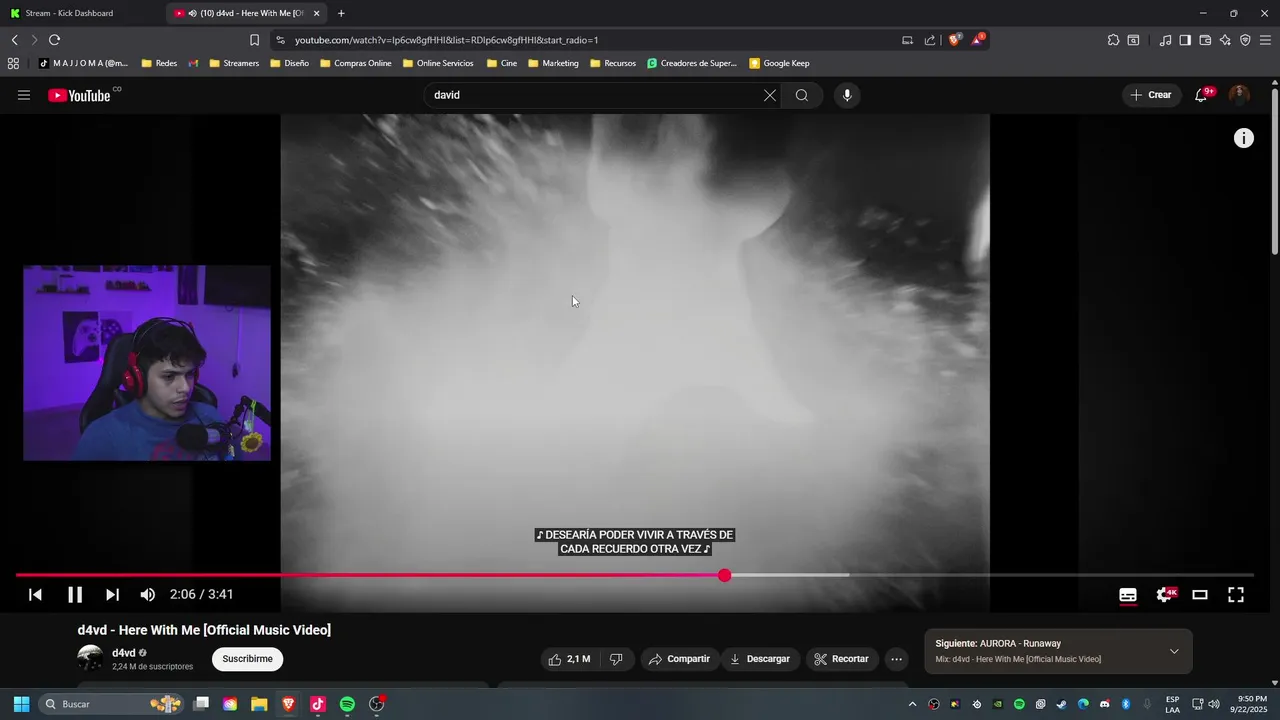Open more actions three-dot menu
1280x720 pixels.
[896, 659]
